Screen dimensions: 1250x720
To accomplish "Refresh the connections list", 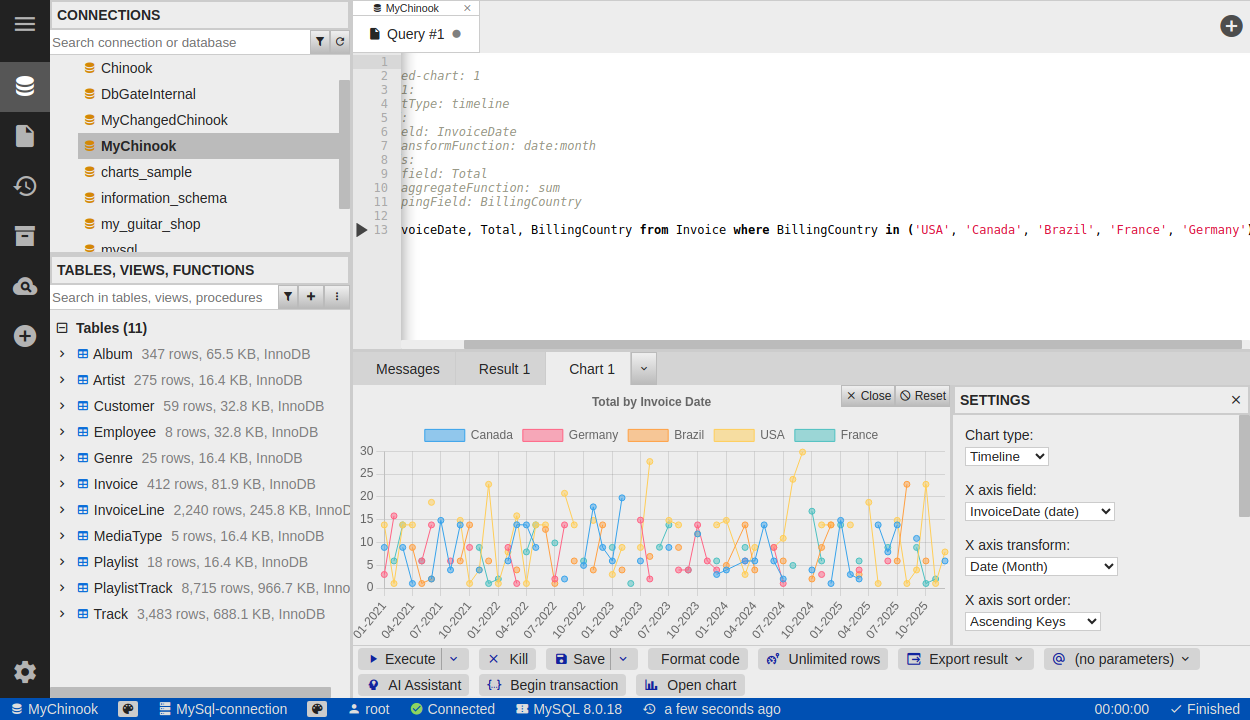I will point(340,42).
